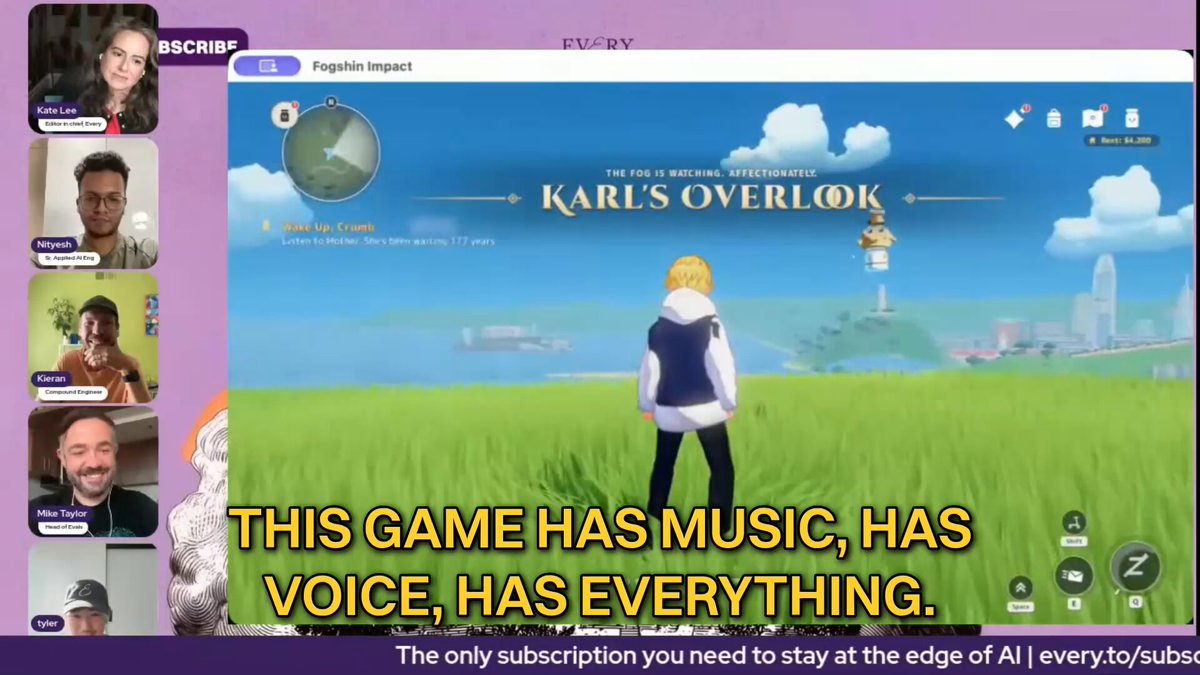Click the jar icon at top right
Image resolution: width=1200 pixels, height=675 pixels.
point(1131,118)
